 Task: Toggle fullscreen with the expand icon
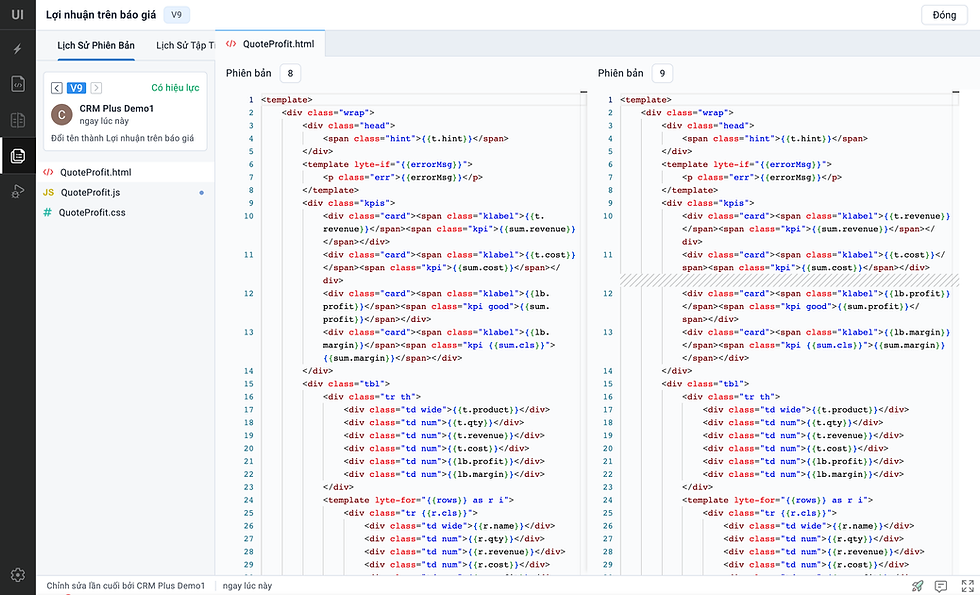point(967,586)
